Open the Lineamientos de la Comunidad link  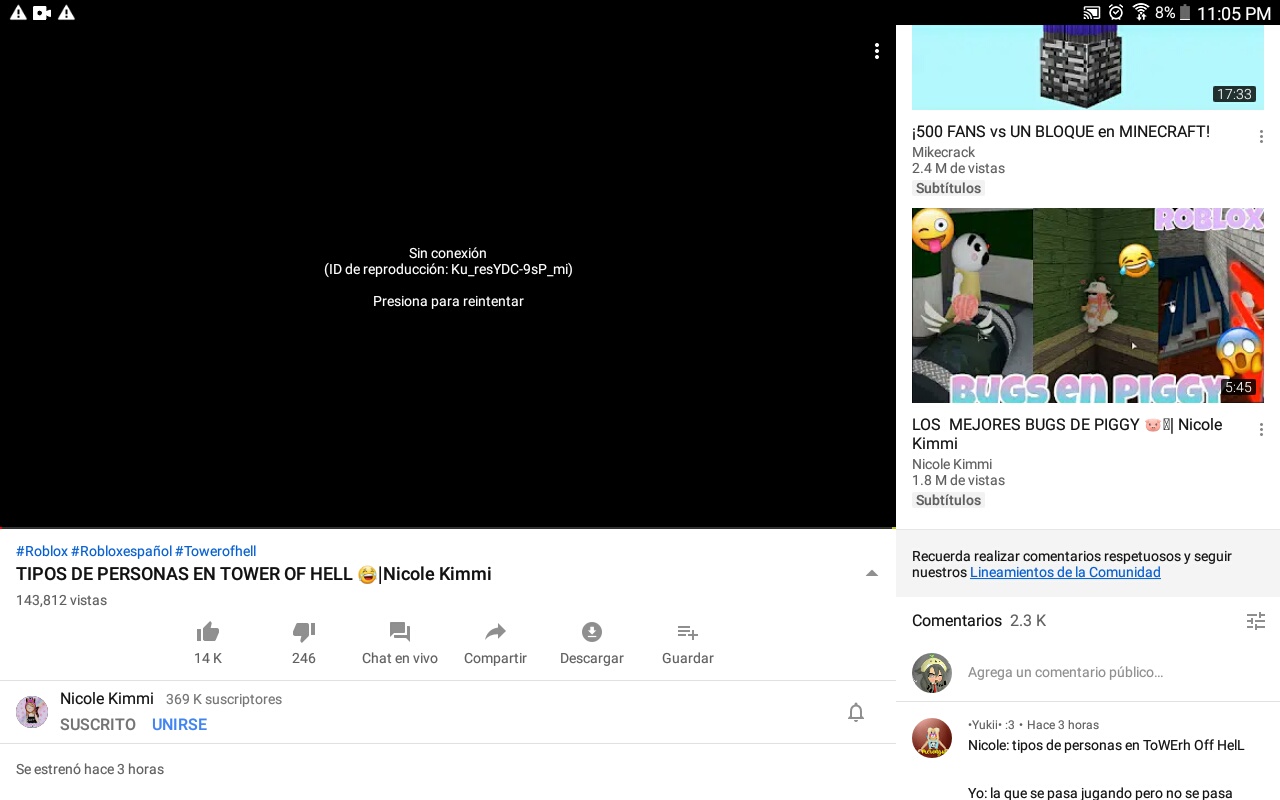point(1065,573)
